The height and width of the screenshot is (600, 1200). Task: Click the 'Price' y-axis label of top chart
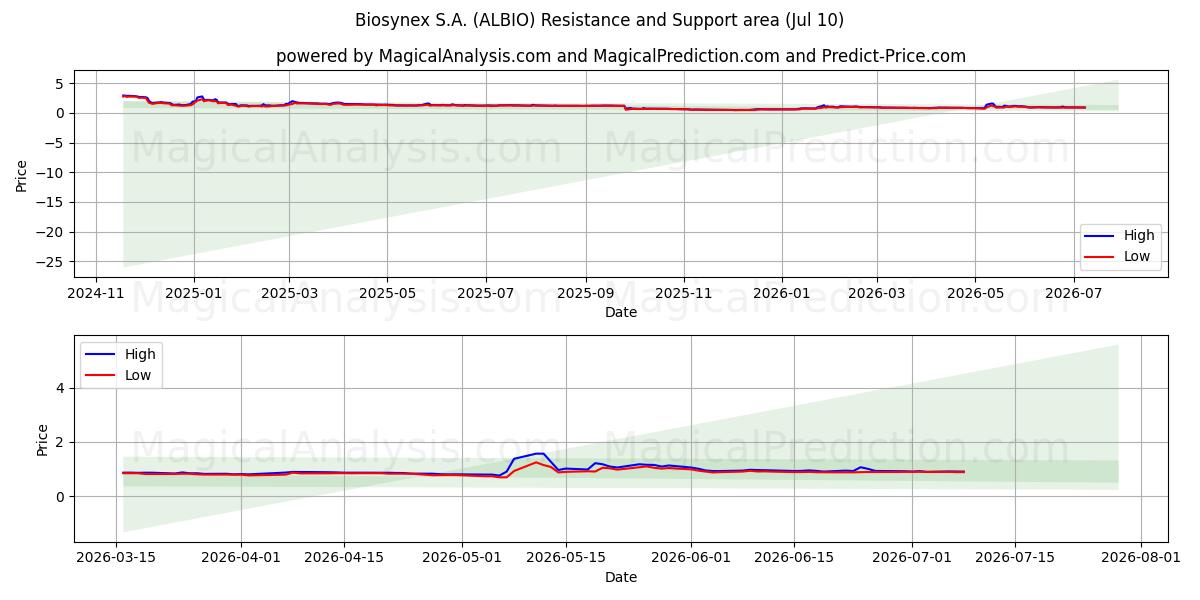click(x=22, y=175)
